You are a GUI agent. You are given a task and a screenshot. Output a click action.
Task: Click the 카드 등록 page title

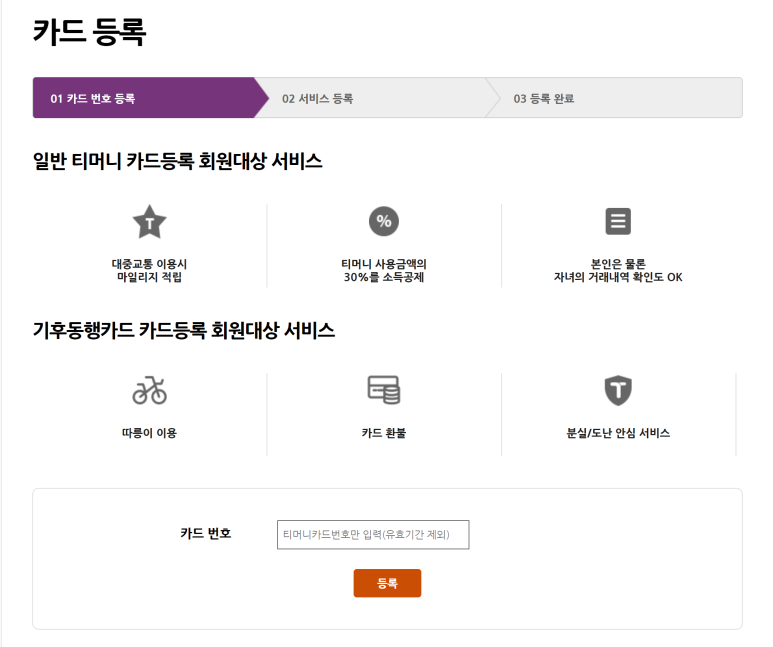click(x=89, y=32)
